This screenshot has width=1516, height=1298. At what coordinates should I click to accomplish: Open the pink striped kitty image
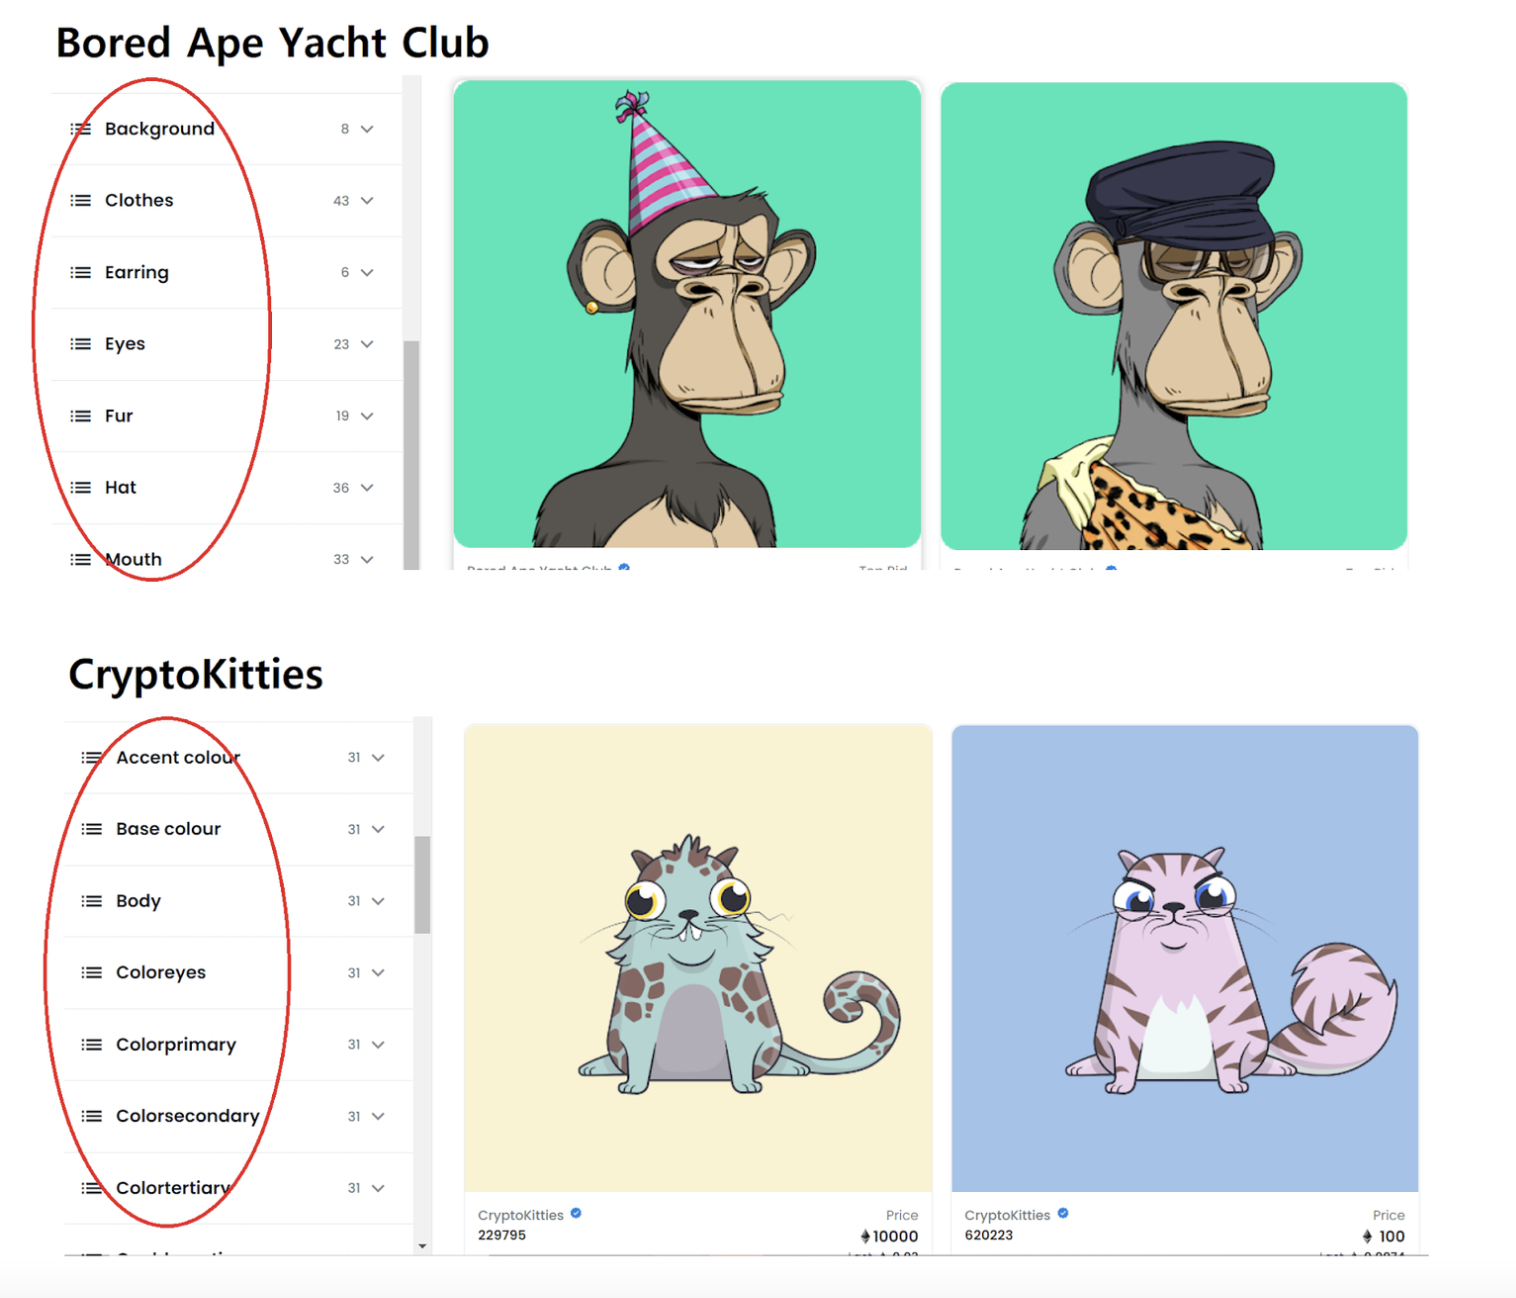(x=1185, y=958)
